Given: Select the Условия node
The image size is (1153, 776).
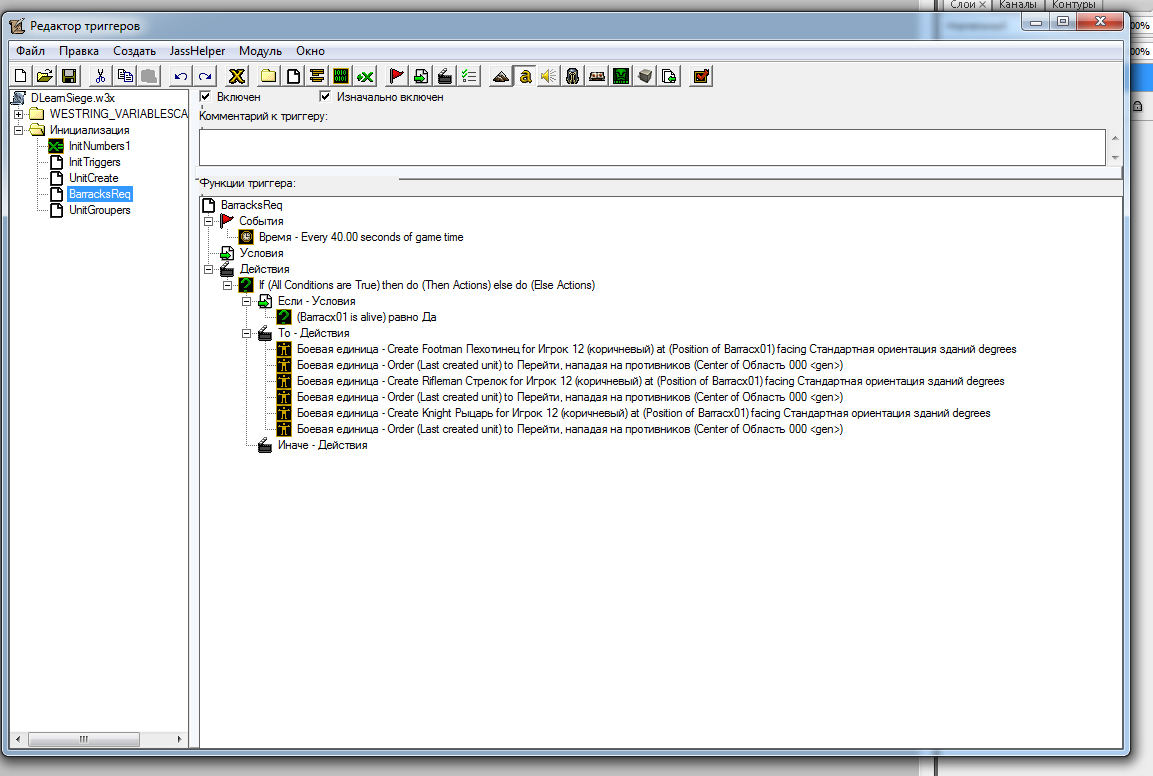Looking at the screenshot, I should coord(261,253).
